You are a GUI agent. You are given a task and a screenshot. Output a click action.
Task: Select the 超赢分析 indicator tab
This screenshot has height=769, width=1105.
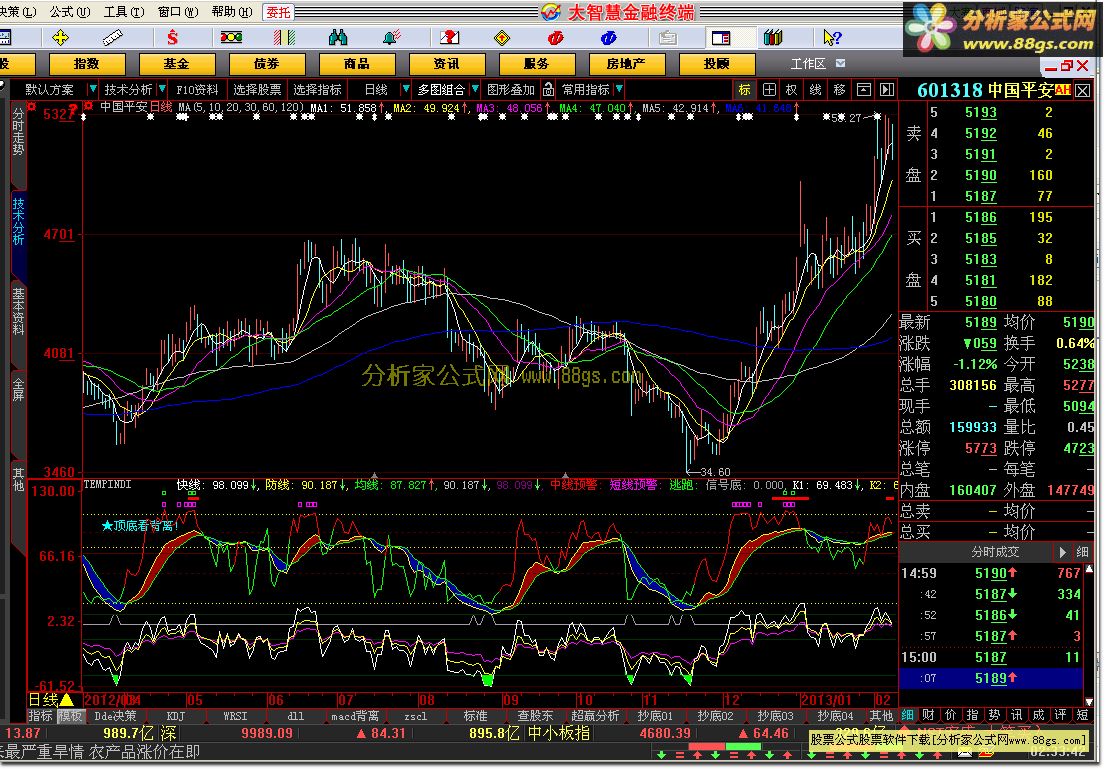(x=595, y=715)
